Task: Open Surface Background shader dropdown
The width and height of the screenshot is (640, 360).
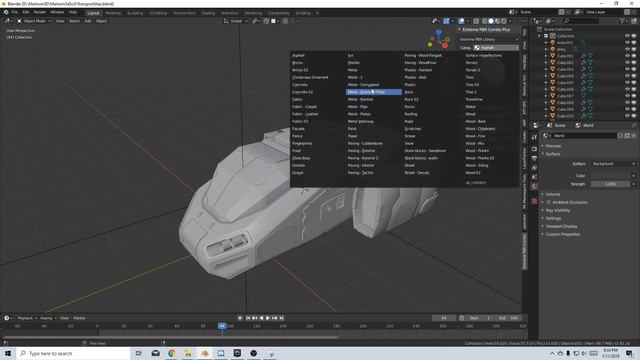Action: [x=613, y=164]
